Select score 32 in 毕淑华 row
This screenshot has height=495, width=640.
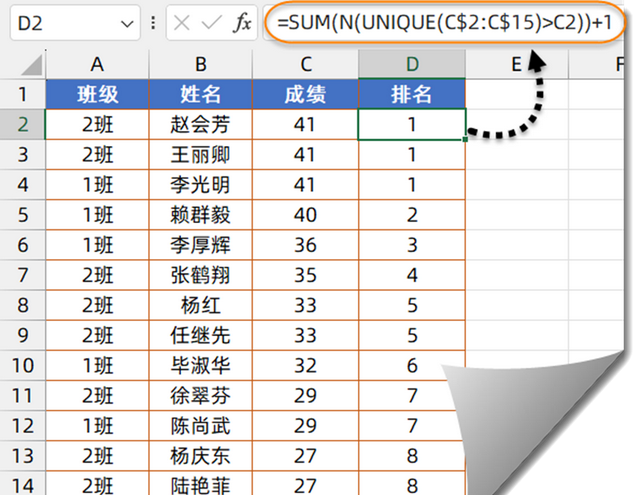[305, 365]
